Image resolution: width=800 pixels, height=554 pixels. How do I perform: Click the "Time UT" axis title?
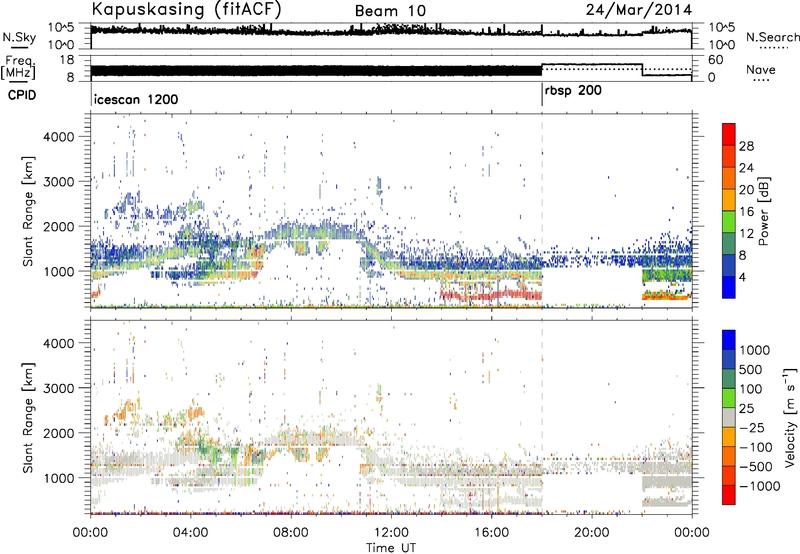click(x=391, y=547)
